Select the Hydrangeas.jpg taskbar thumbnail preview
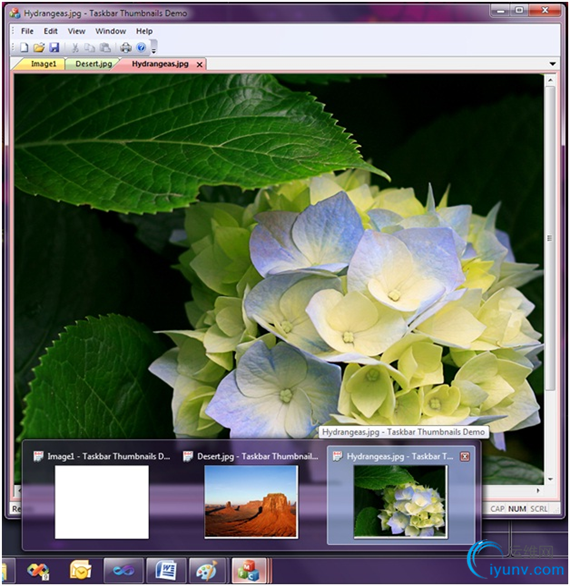Screen dimensions: 570x586 point(400,502)
